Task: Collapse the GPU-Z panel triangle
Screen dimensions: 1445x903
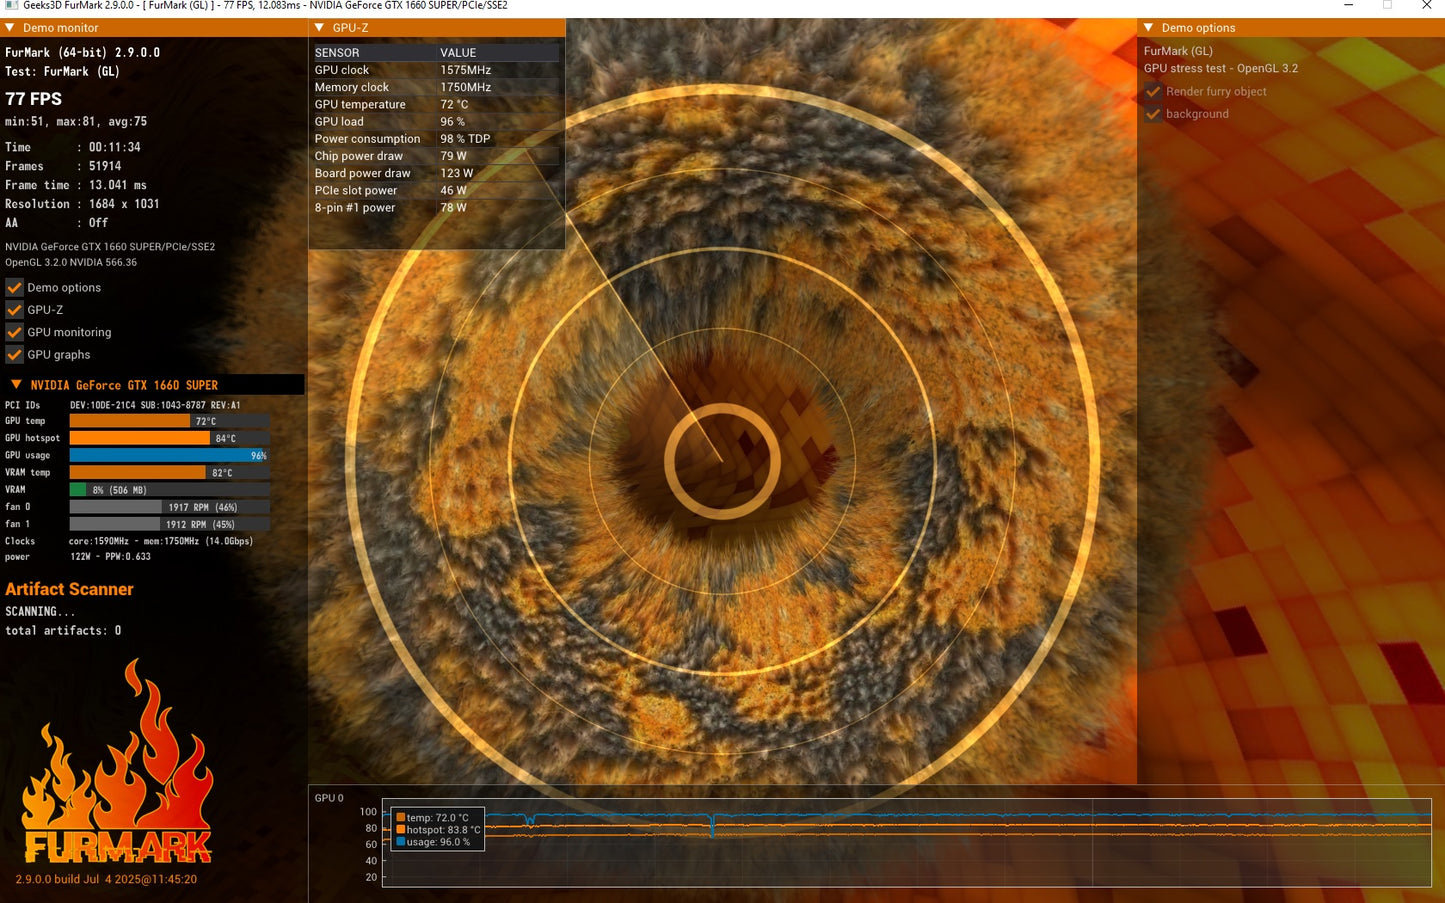Action: pyautogui.click(x=319, y=28)
